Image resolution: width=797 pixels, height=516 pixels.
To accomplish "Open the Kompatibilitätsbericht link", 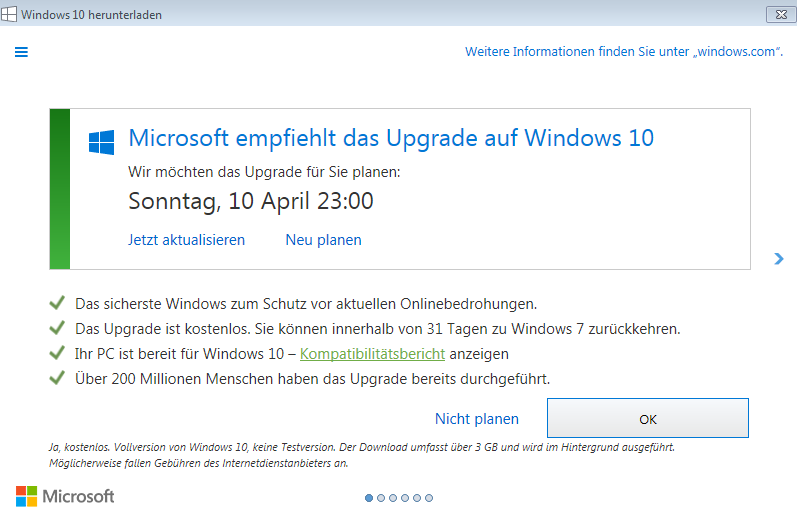I will (x=373, y=354).
